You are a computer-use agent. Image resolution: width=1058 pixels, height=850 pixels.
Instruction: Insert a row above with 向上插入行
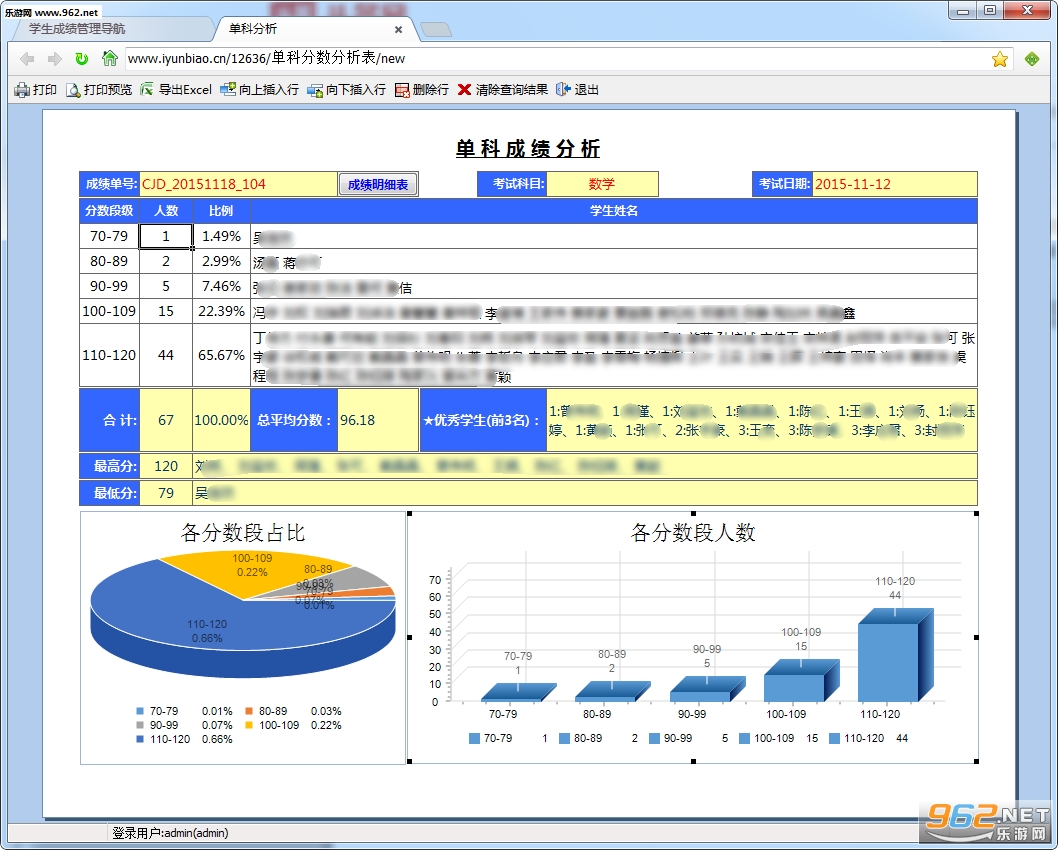[x=260, y=90]
